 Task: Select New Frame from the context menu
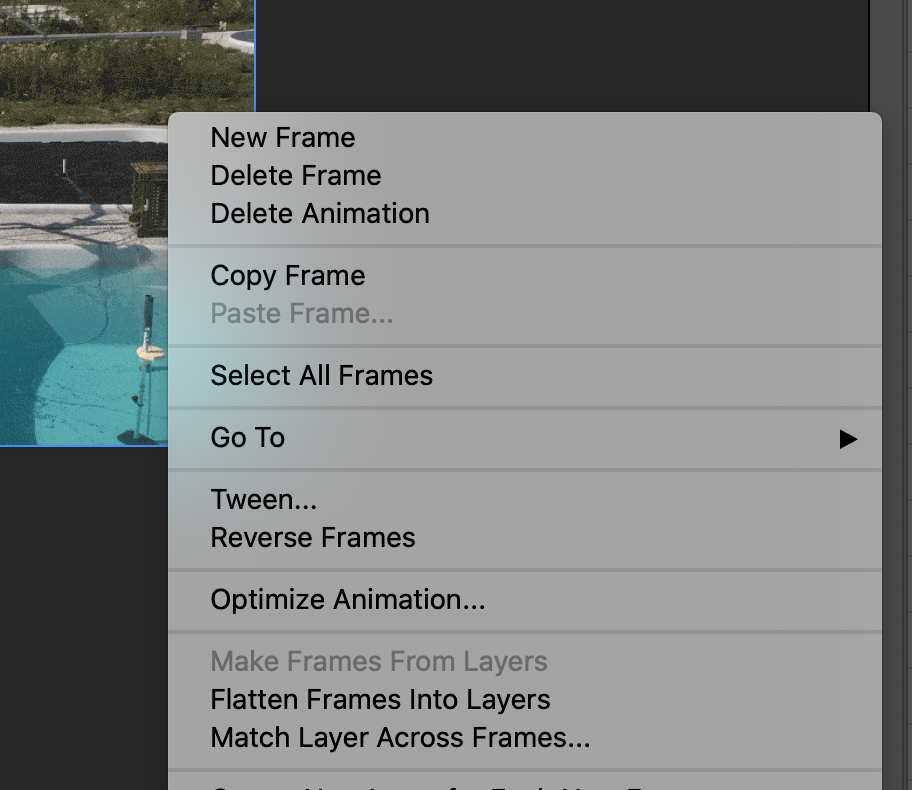click(x=282, y=137)
